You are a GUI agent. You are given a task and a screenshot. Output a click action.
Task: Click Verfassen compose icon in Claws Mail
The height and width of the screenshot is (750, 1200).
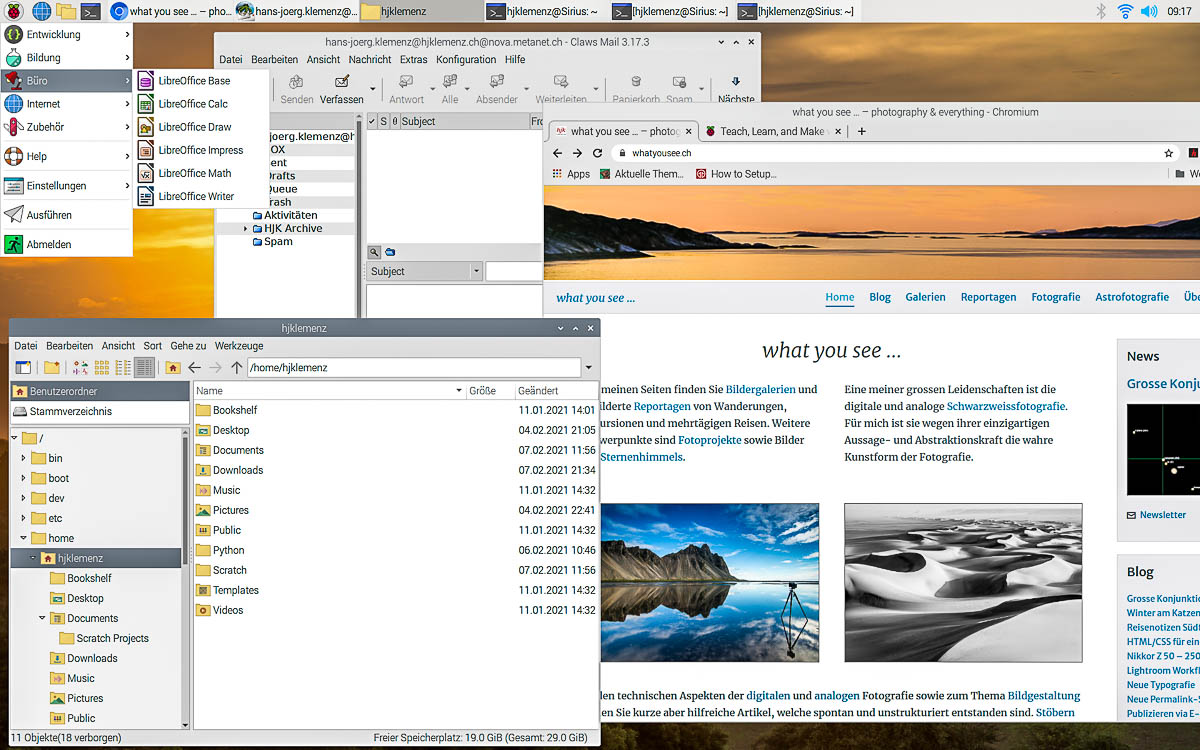click(342, 83)
